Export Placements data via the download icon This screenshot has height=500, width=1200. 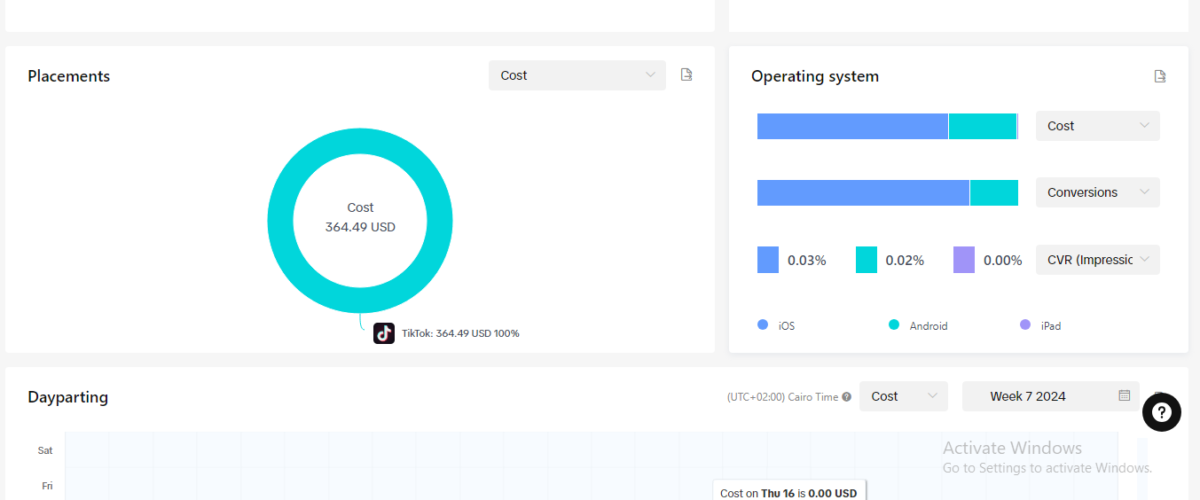(x=686, y=75)
